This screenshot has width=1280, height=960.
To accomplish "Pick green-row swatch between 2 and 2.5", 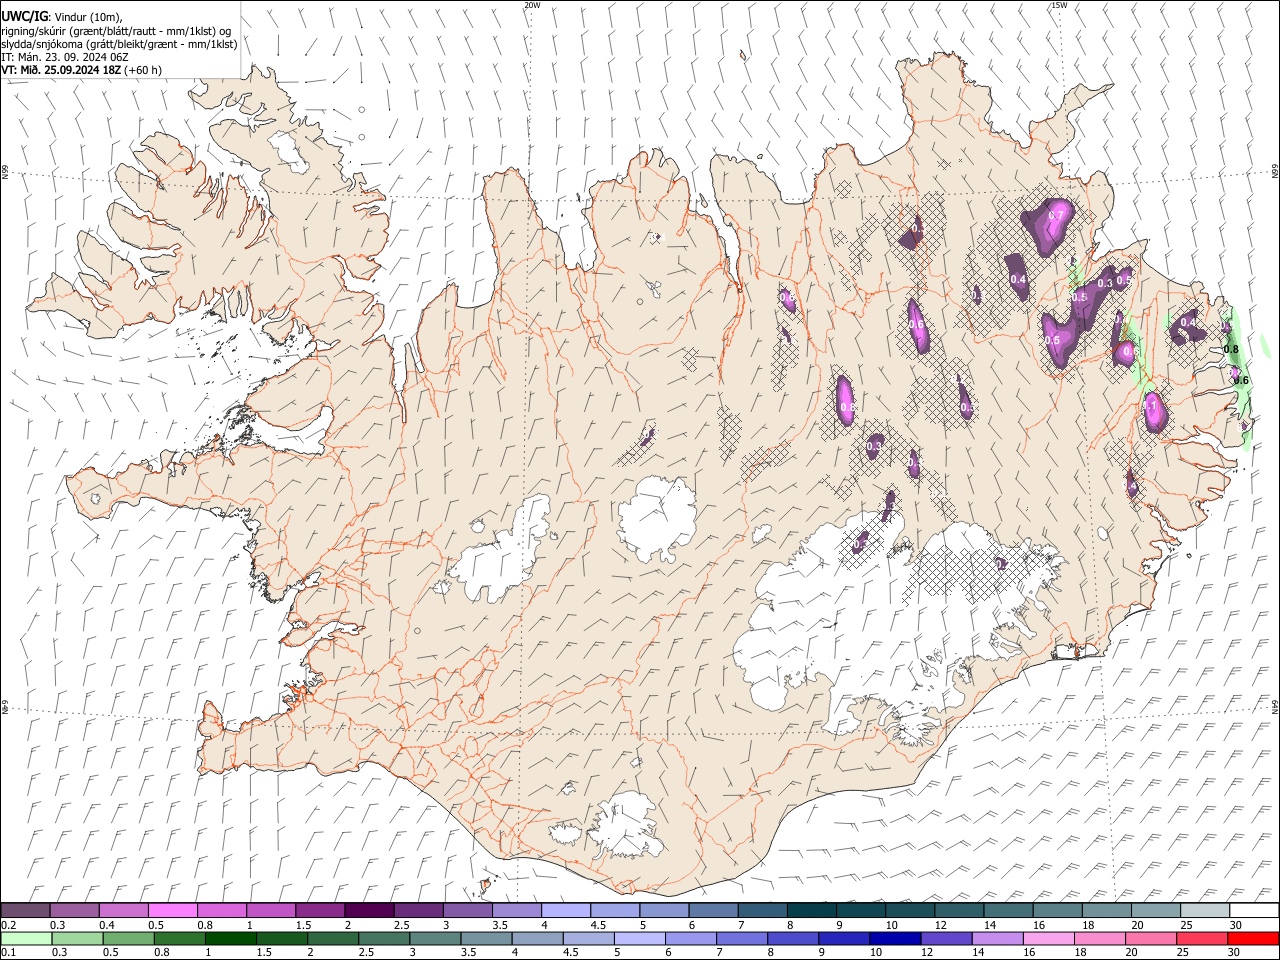I will pyautogui.click(x=333, y=938).
